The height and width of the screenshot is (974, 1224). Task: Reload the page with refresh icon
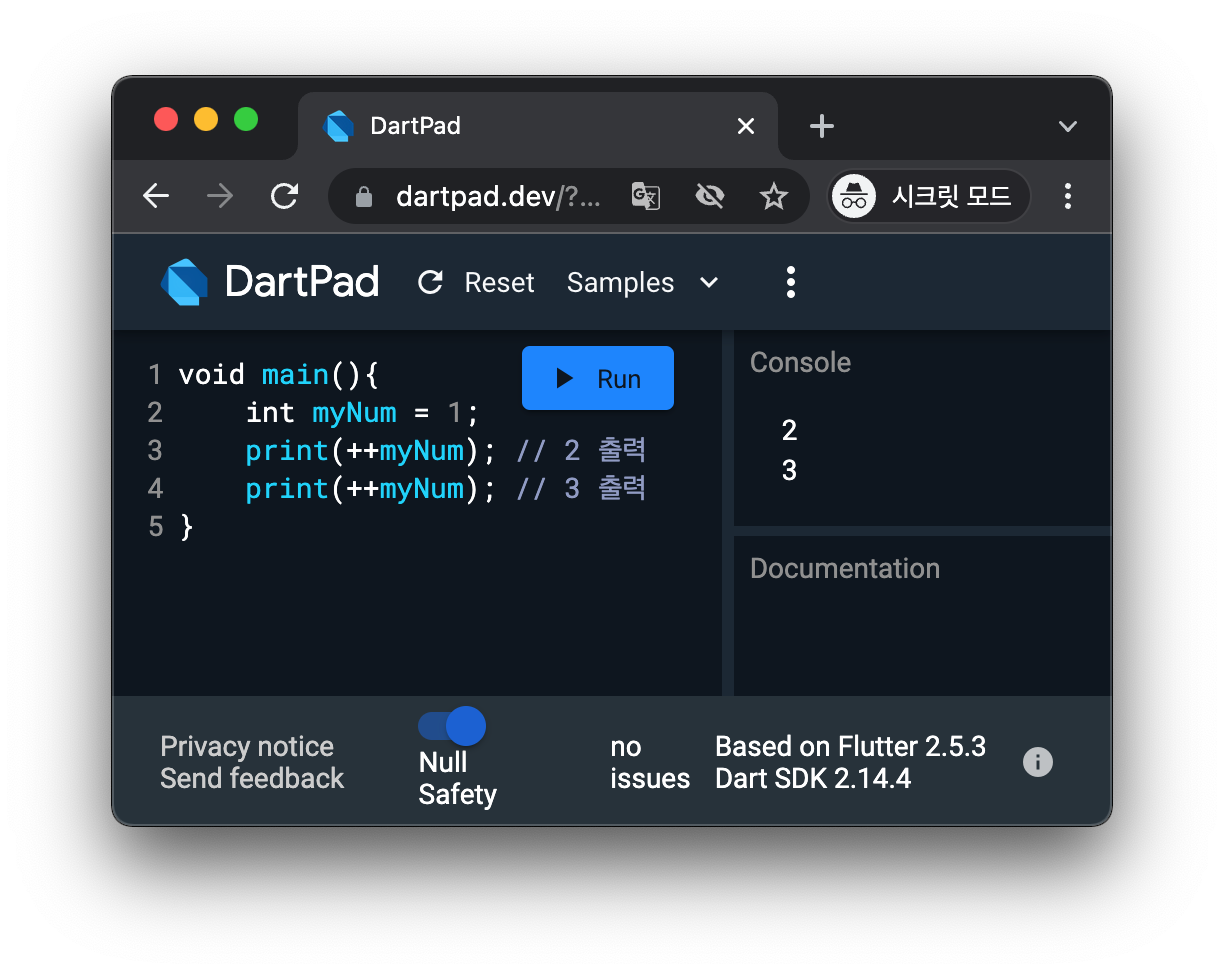click(285, 196)
